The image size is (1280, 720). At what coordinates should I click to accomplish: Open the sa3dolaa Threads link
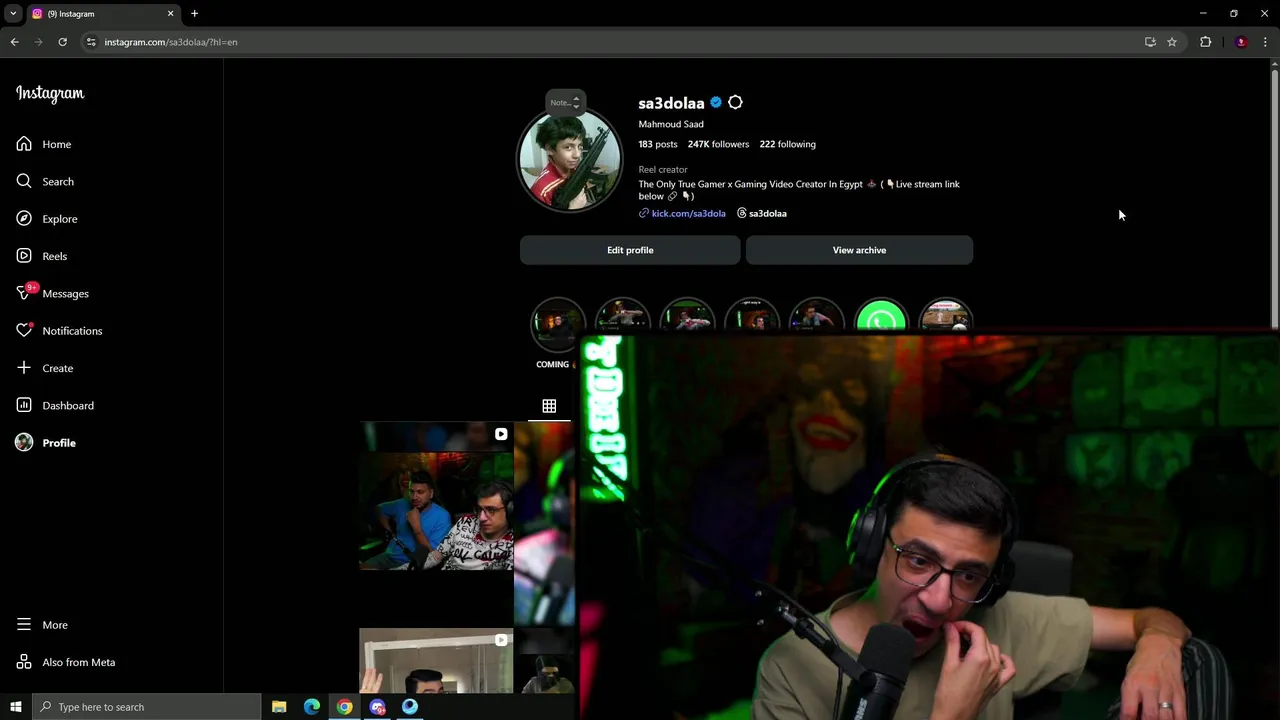click(x=762, y=213)
